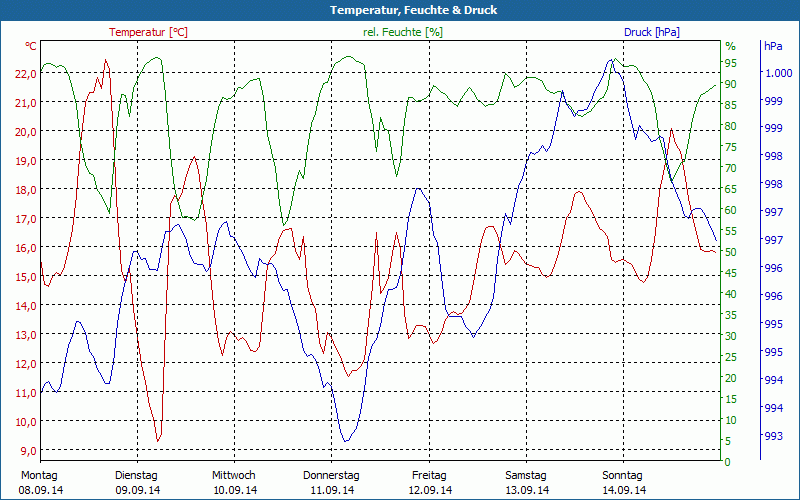Click the 21,0 temperature axis value
Viewport: 800px width, 500px height.
coord(26,103)
